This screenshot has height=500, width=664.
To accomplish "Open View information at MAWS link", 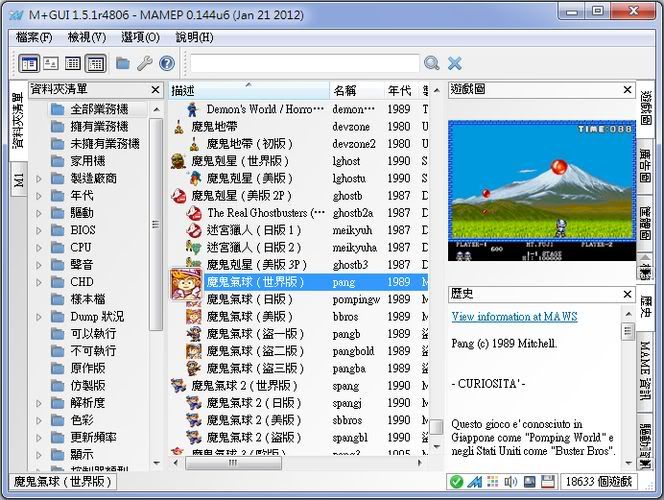I will 514,317.
